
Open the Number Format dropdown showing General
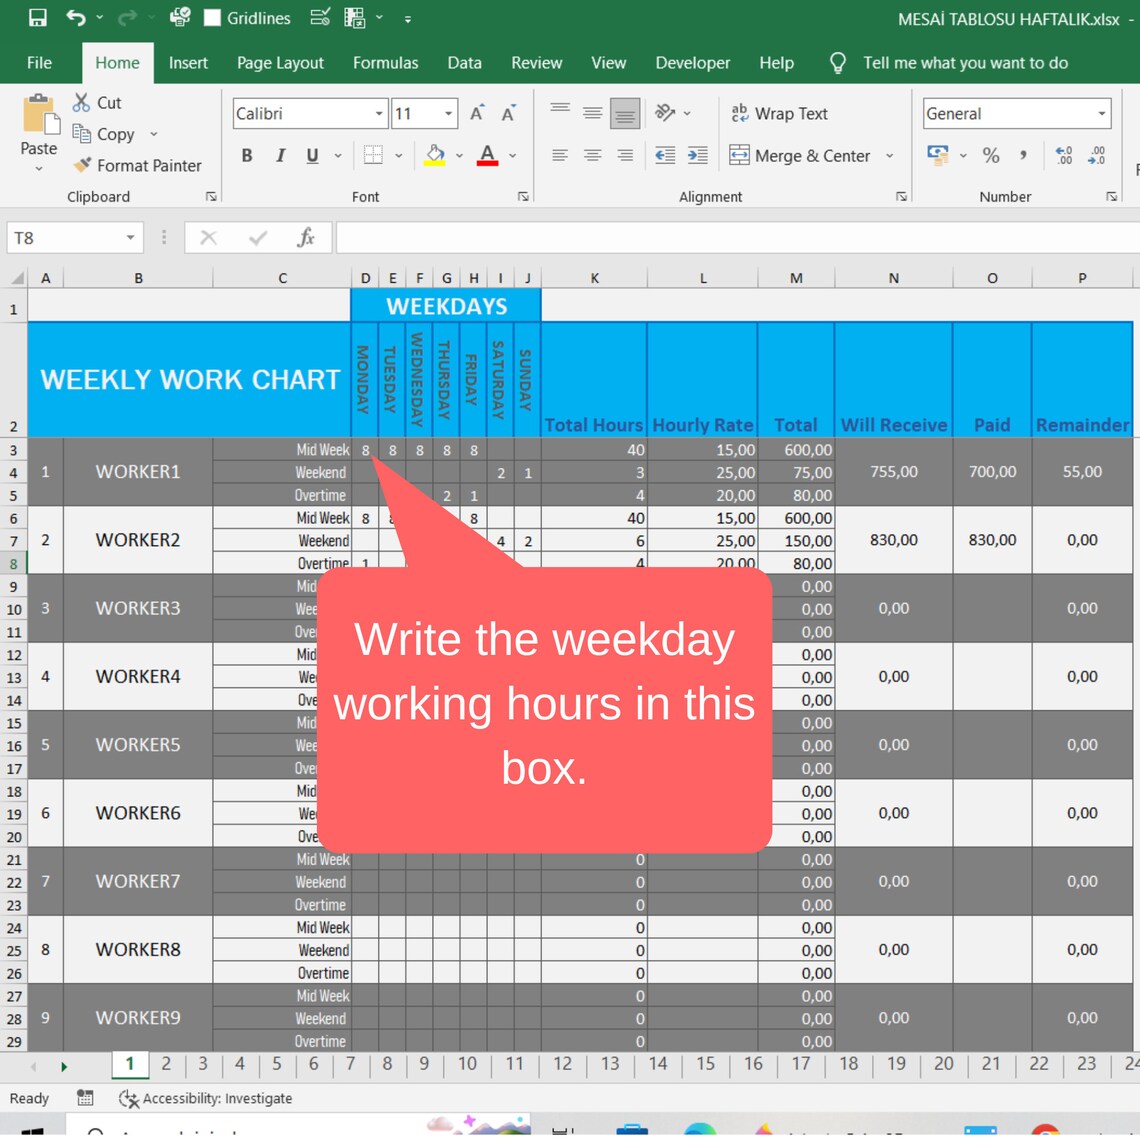point(1100,113)
